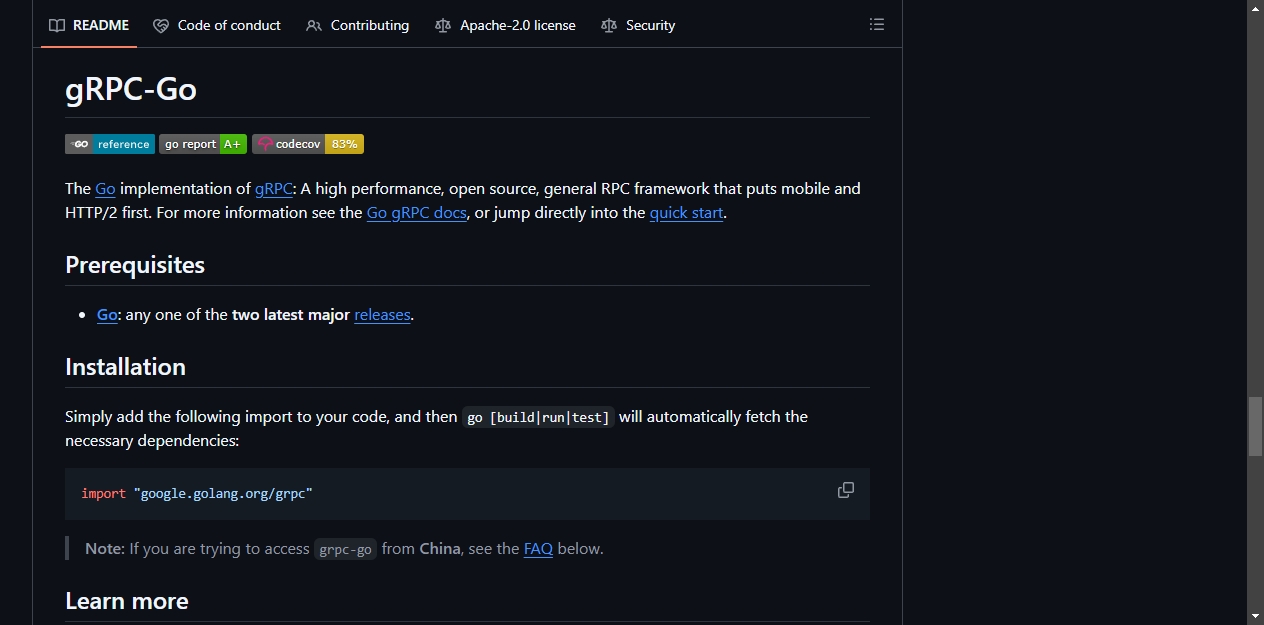Click the Security scale icon
This screenshot has width=1264, height=625.
click(609, 25)
